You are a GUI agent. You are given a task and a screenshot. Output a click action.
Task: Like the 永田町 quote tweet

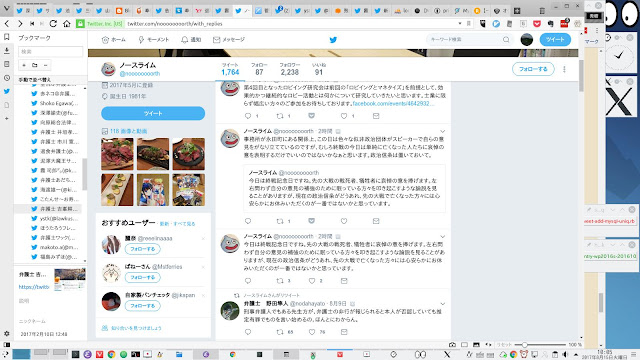point(344,221)
